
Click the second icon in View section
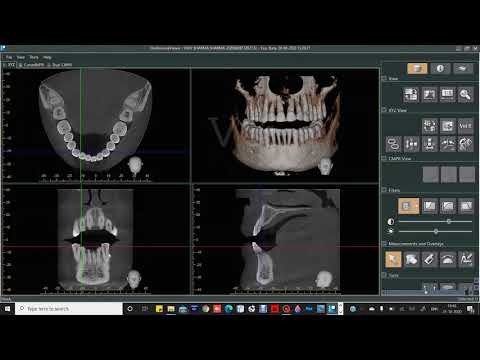coord(429,95)
